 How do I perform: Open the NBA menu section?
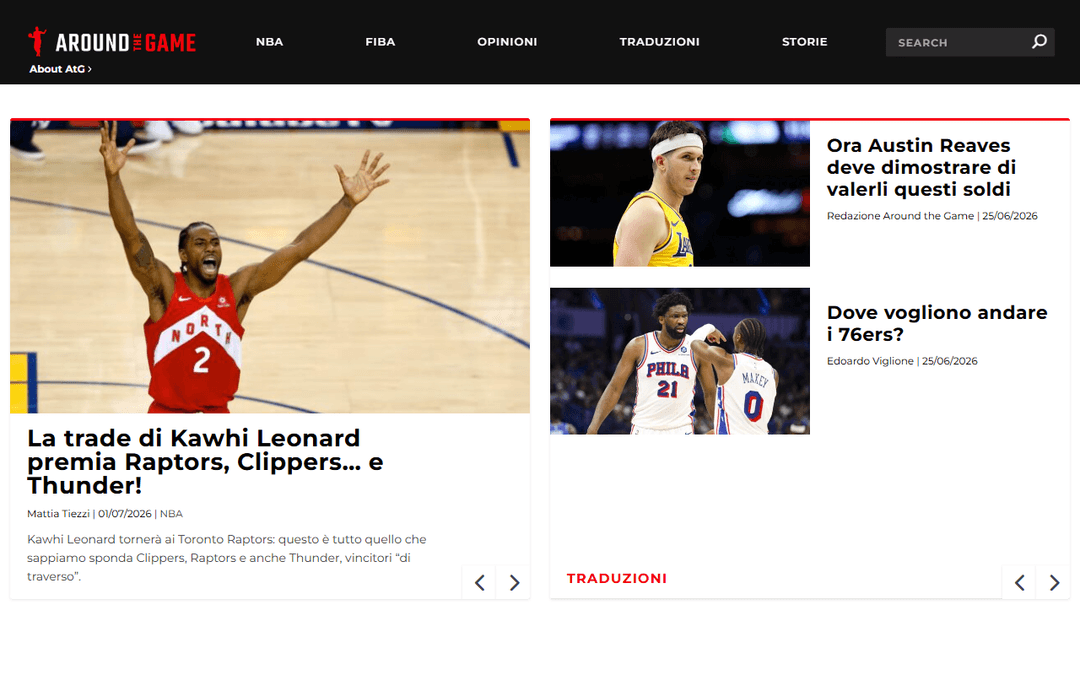[x=269, y=42]
